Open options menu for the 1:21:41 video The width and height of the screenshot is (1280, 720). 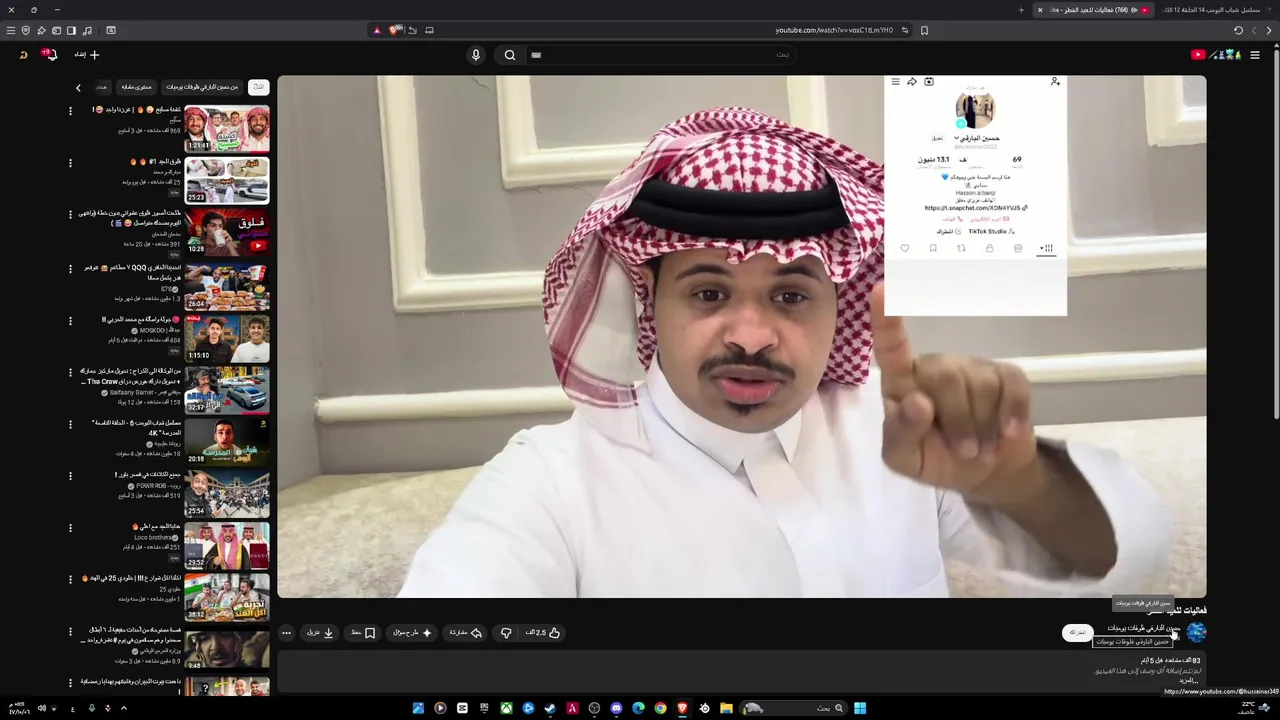tap(70, 111)
